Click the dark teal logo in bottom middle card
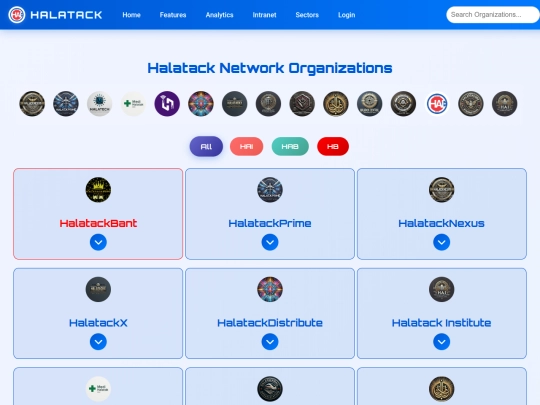540x405 pixels. coord(270,389)
